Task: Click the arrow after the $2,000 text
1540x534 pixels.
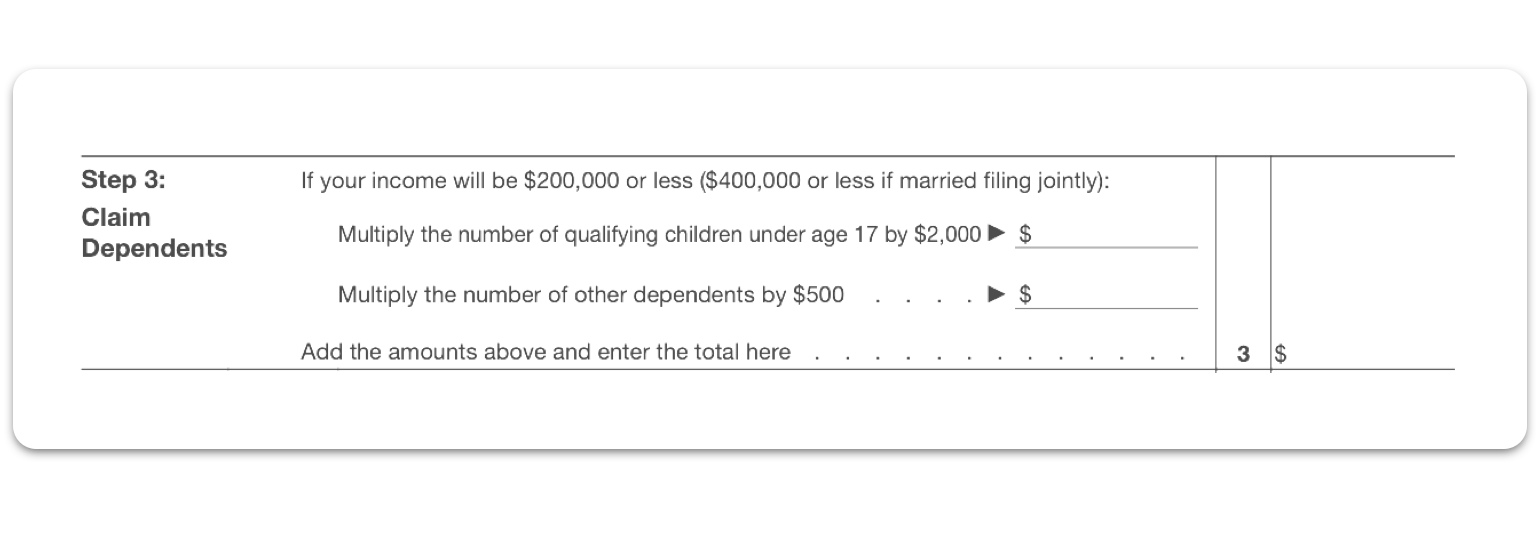Action: click(x=995, y=234)
